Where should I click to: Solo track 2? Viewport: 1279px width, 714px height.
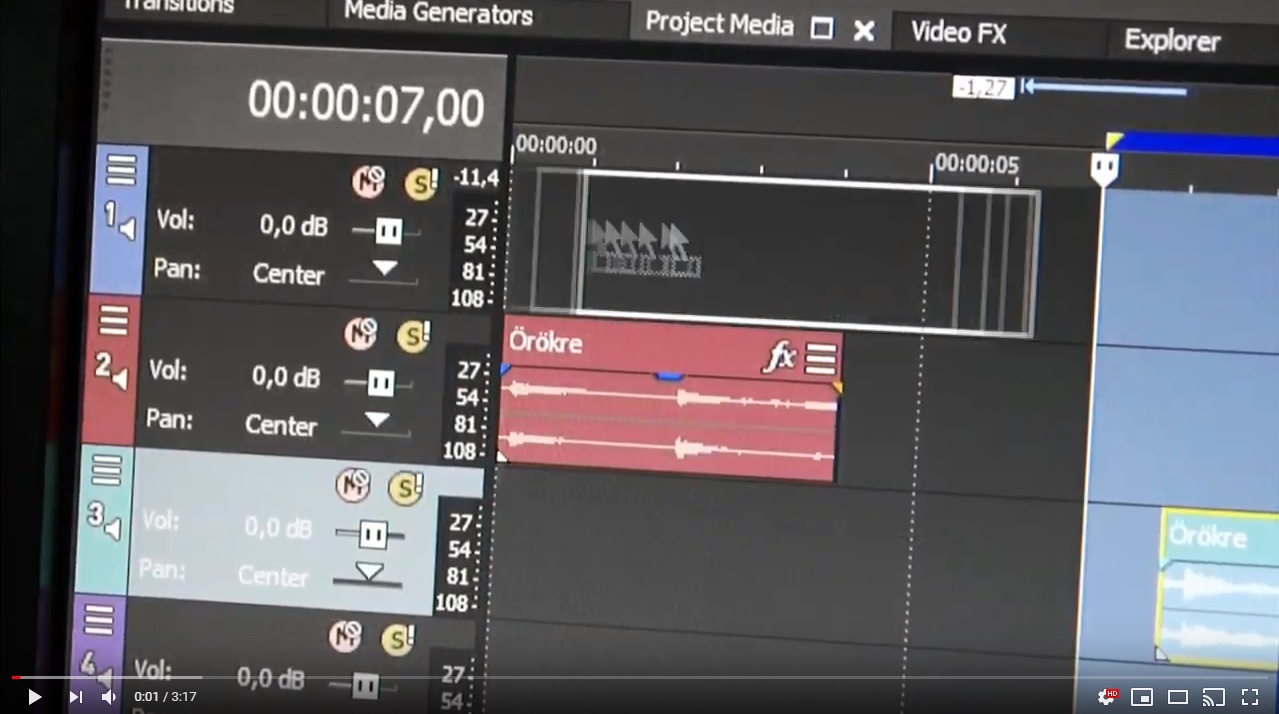[x=413, y=335]
